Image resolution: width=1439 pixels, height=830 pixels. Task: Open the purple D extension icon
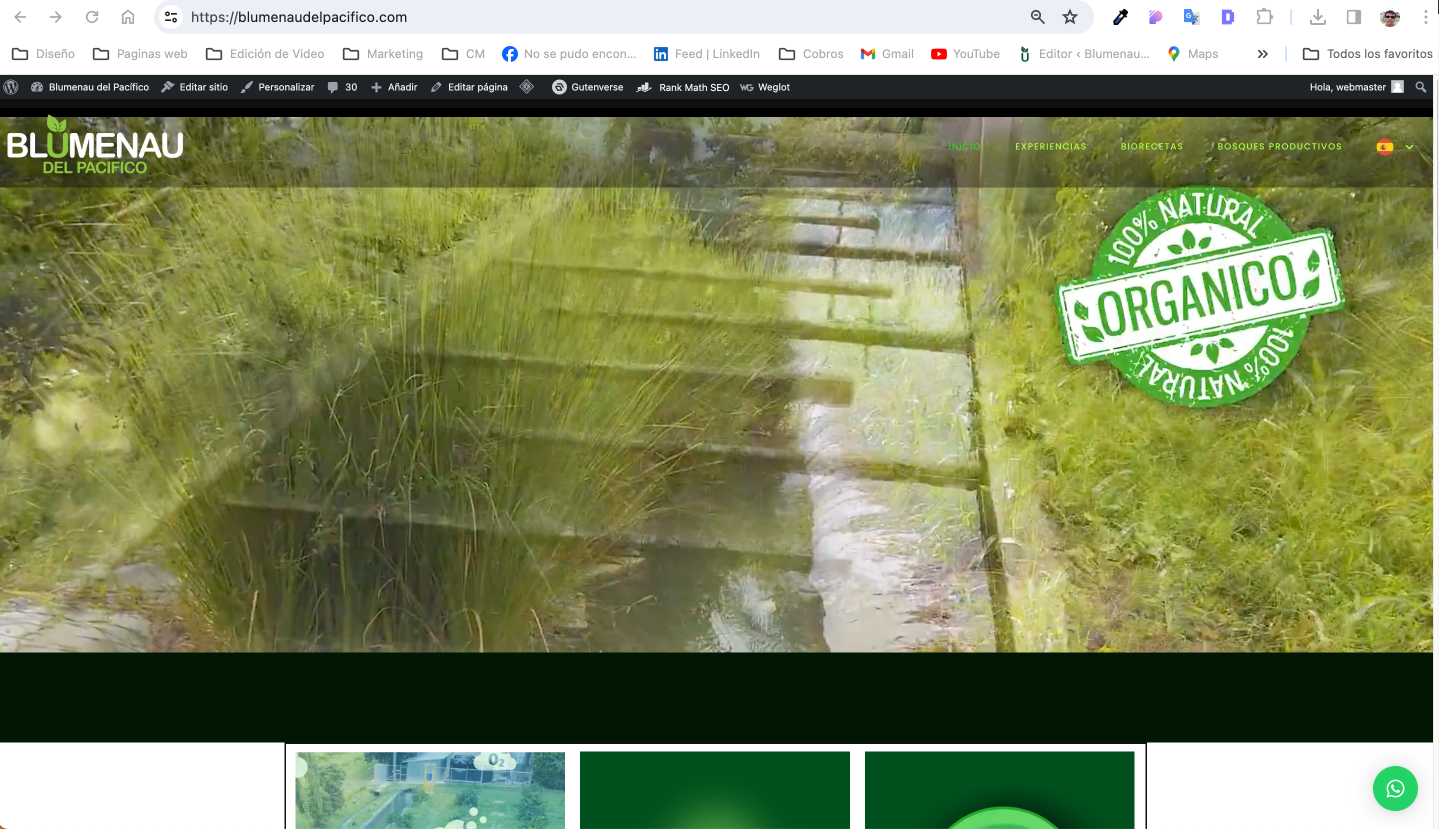(1228, 17)
